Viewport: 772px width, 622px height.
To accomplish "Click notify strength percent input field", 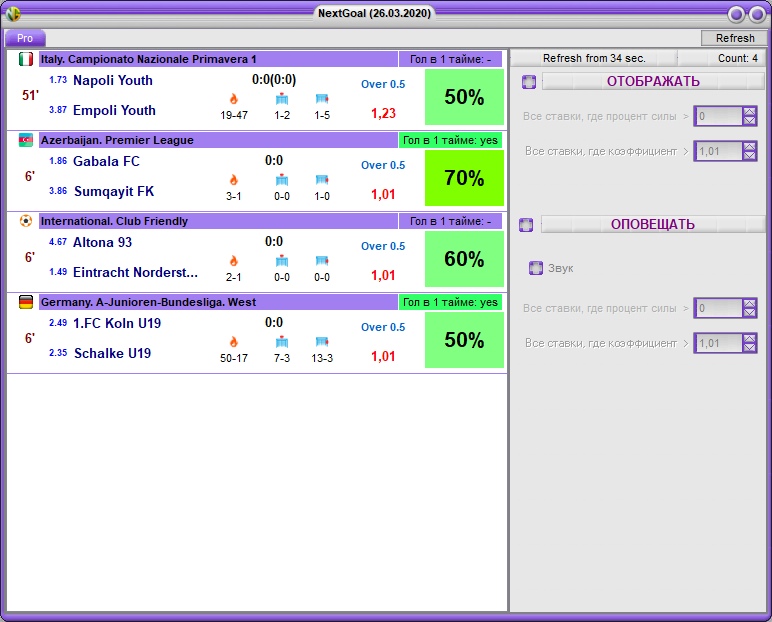I will pos(718,308).
